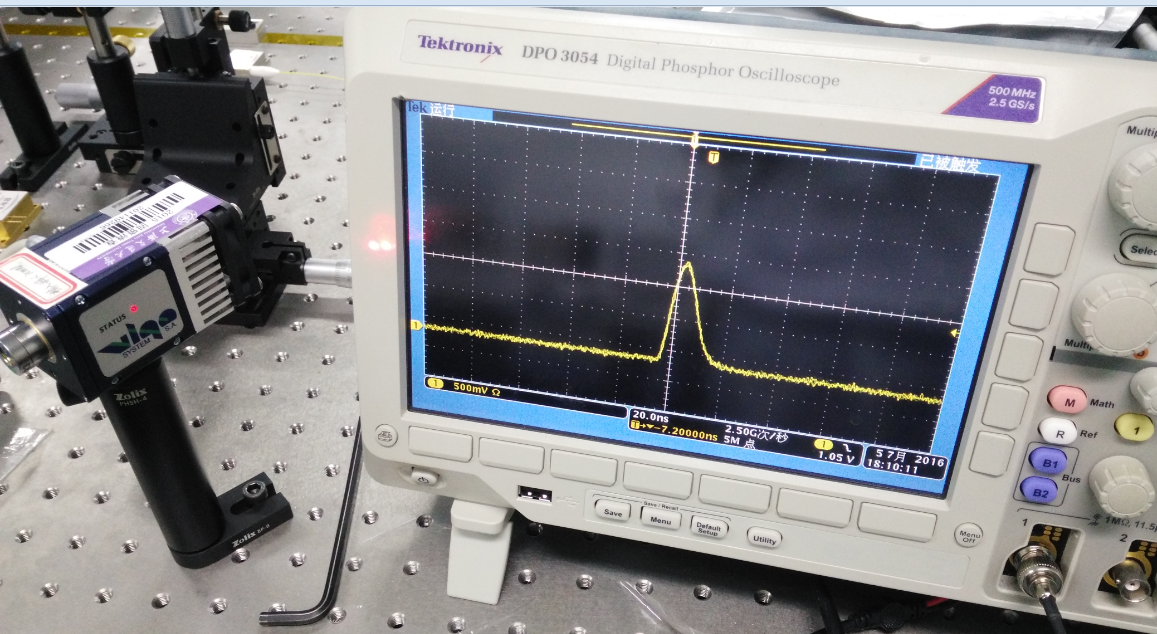Image resolution: width=1157 pixels, height=634 pixels.
Task: Click the yellow pulse peak on the waveform
Action: tap(687, 264)
